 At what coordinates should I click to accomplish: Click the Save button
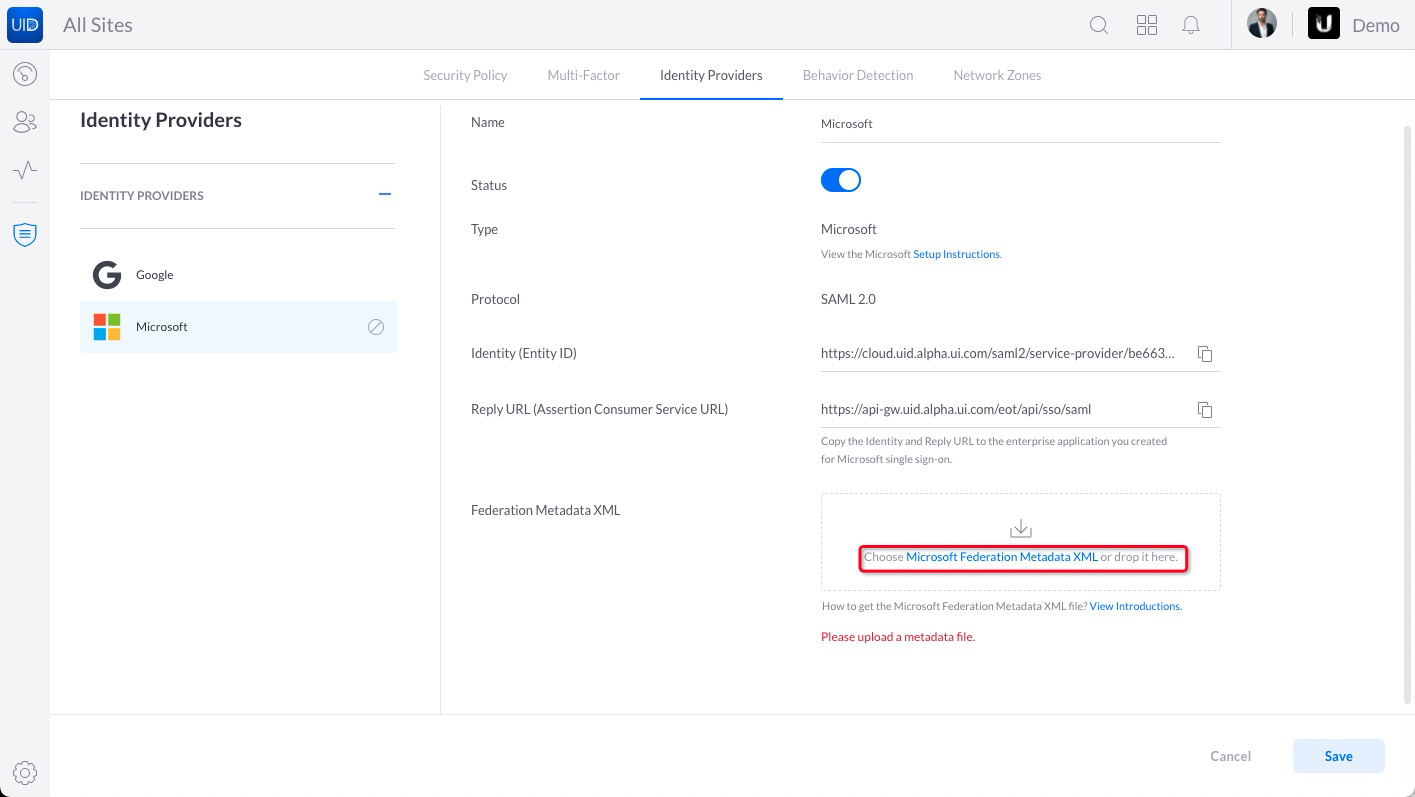point(1339,756)
